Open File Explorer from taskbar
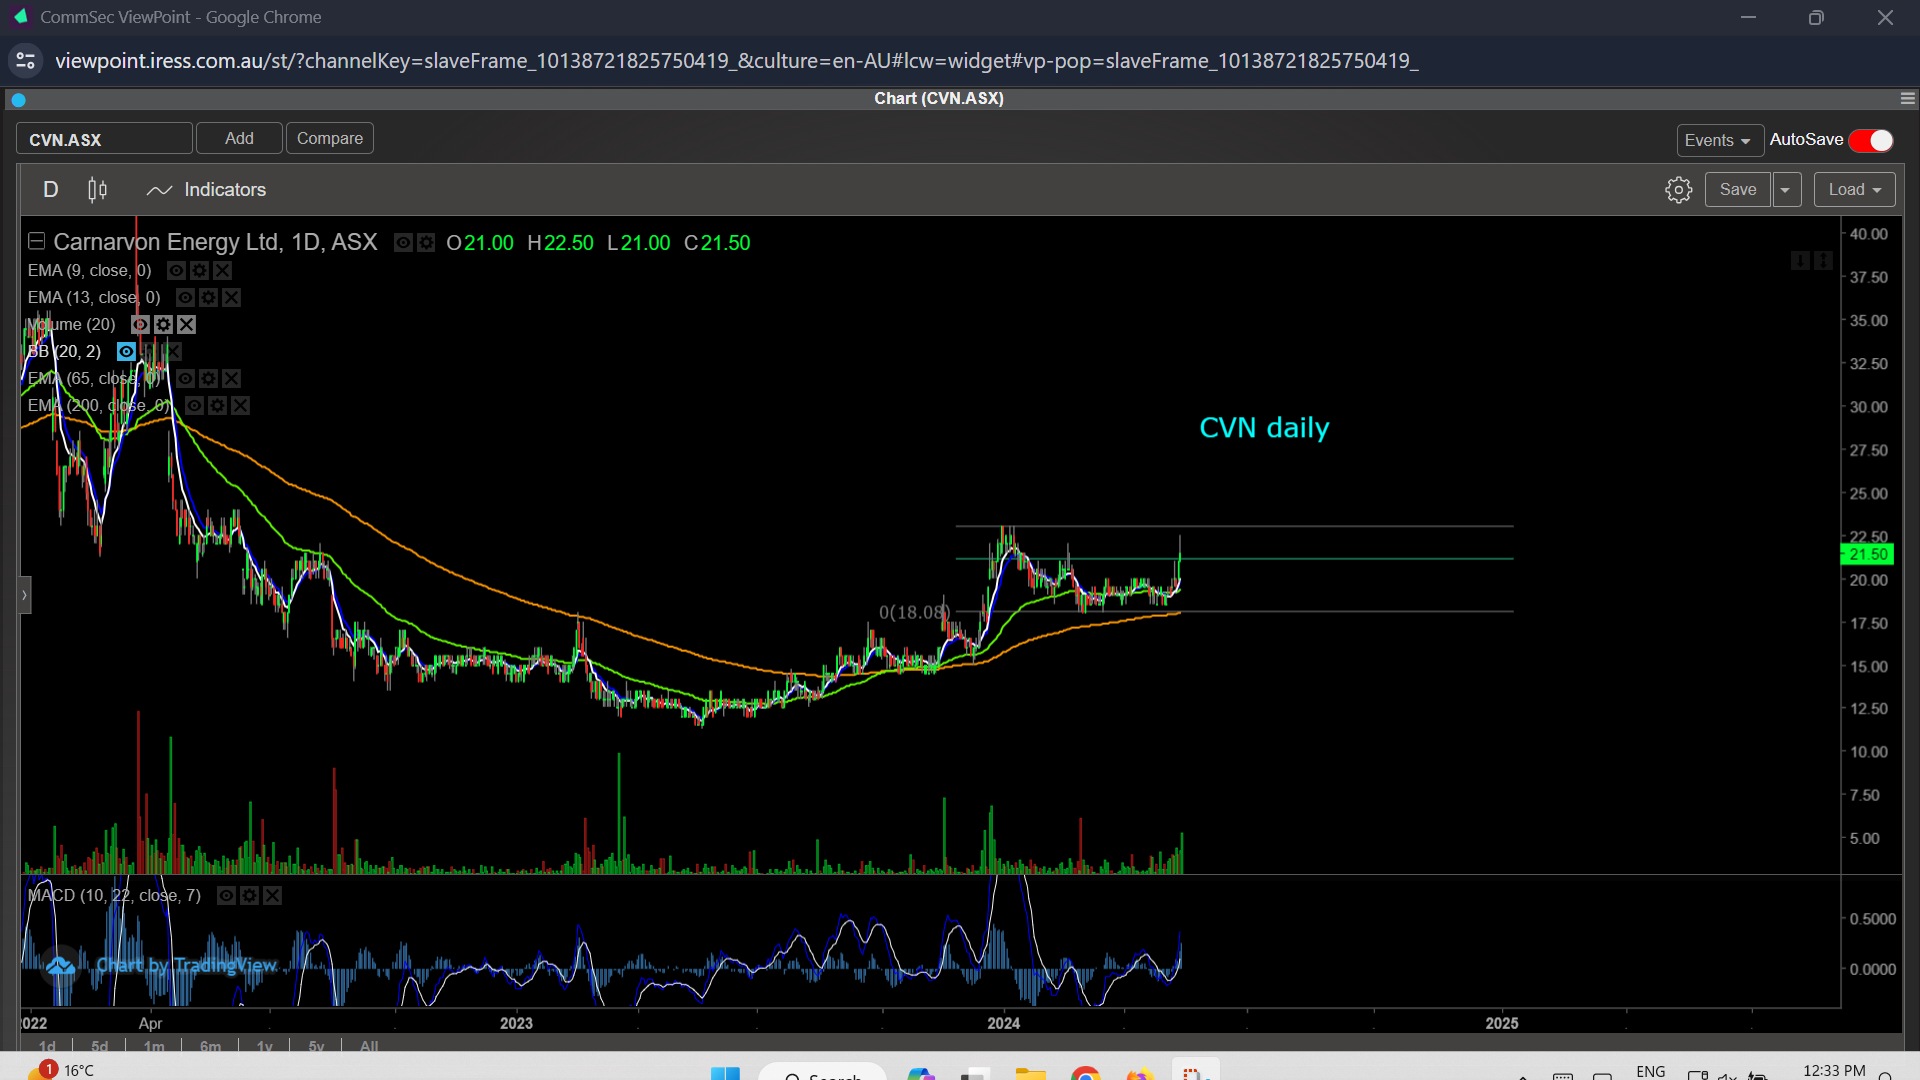The image size is (1920, 1080). 1030,1074
